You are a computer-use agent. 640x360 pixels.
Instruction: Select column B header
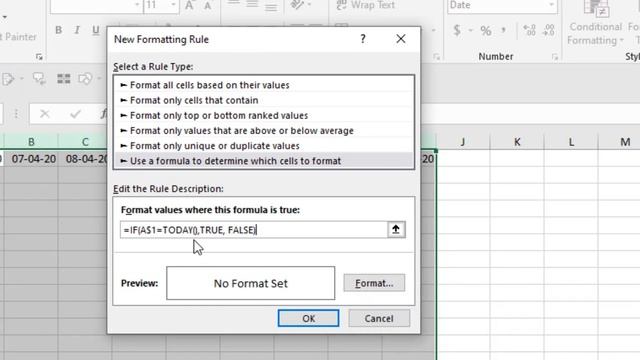pos(31,142)
